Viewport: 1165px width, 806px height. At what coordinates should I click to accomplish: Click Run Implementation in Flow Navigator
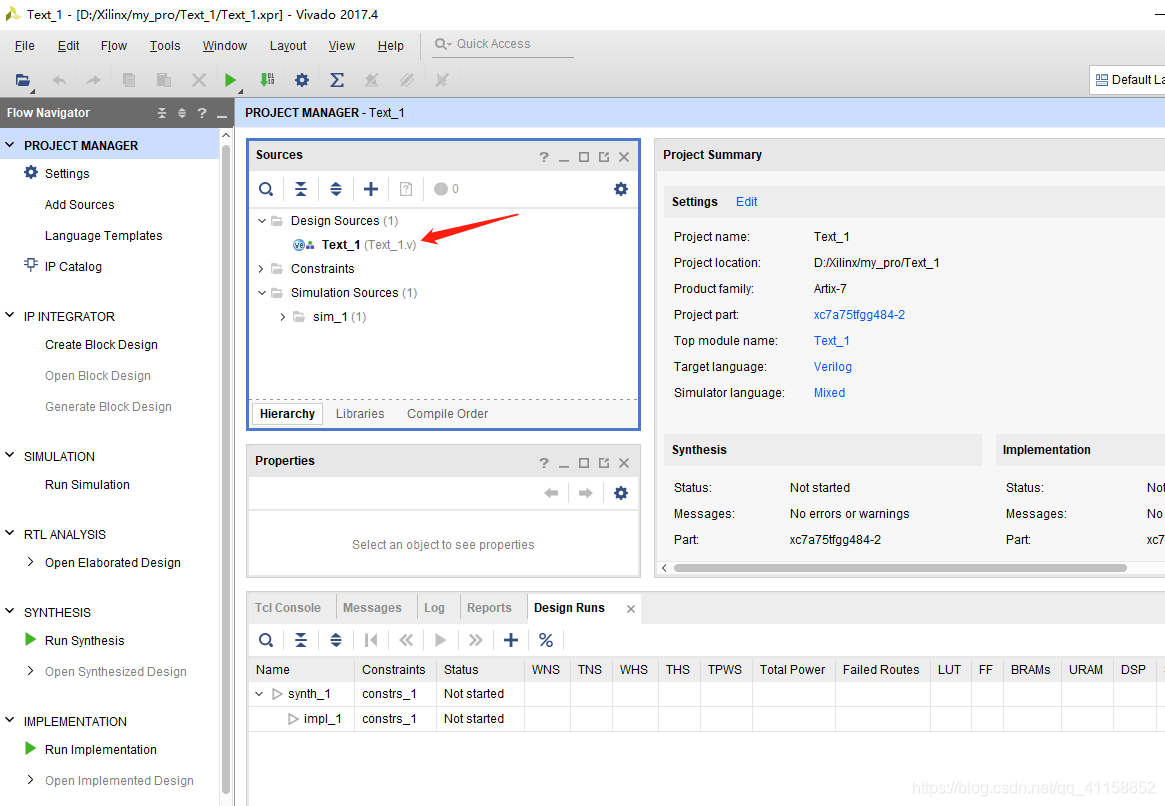pos(100,750)
